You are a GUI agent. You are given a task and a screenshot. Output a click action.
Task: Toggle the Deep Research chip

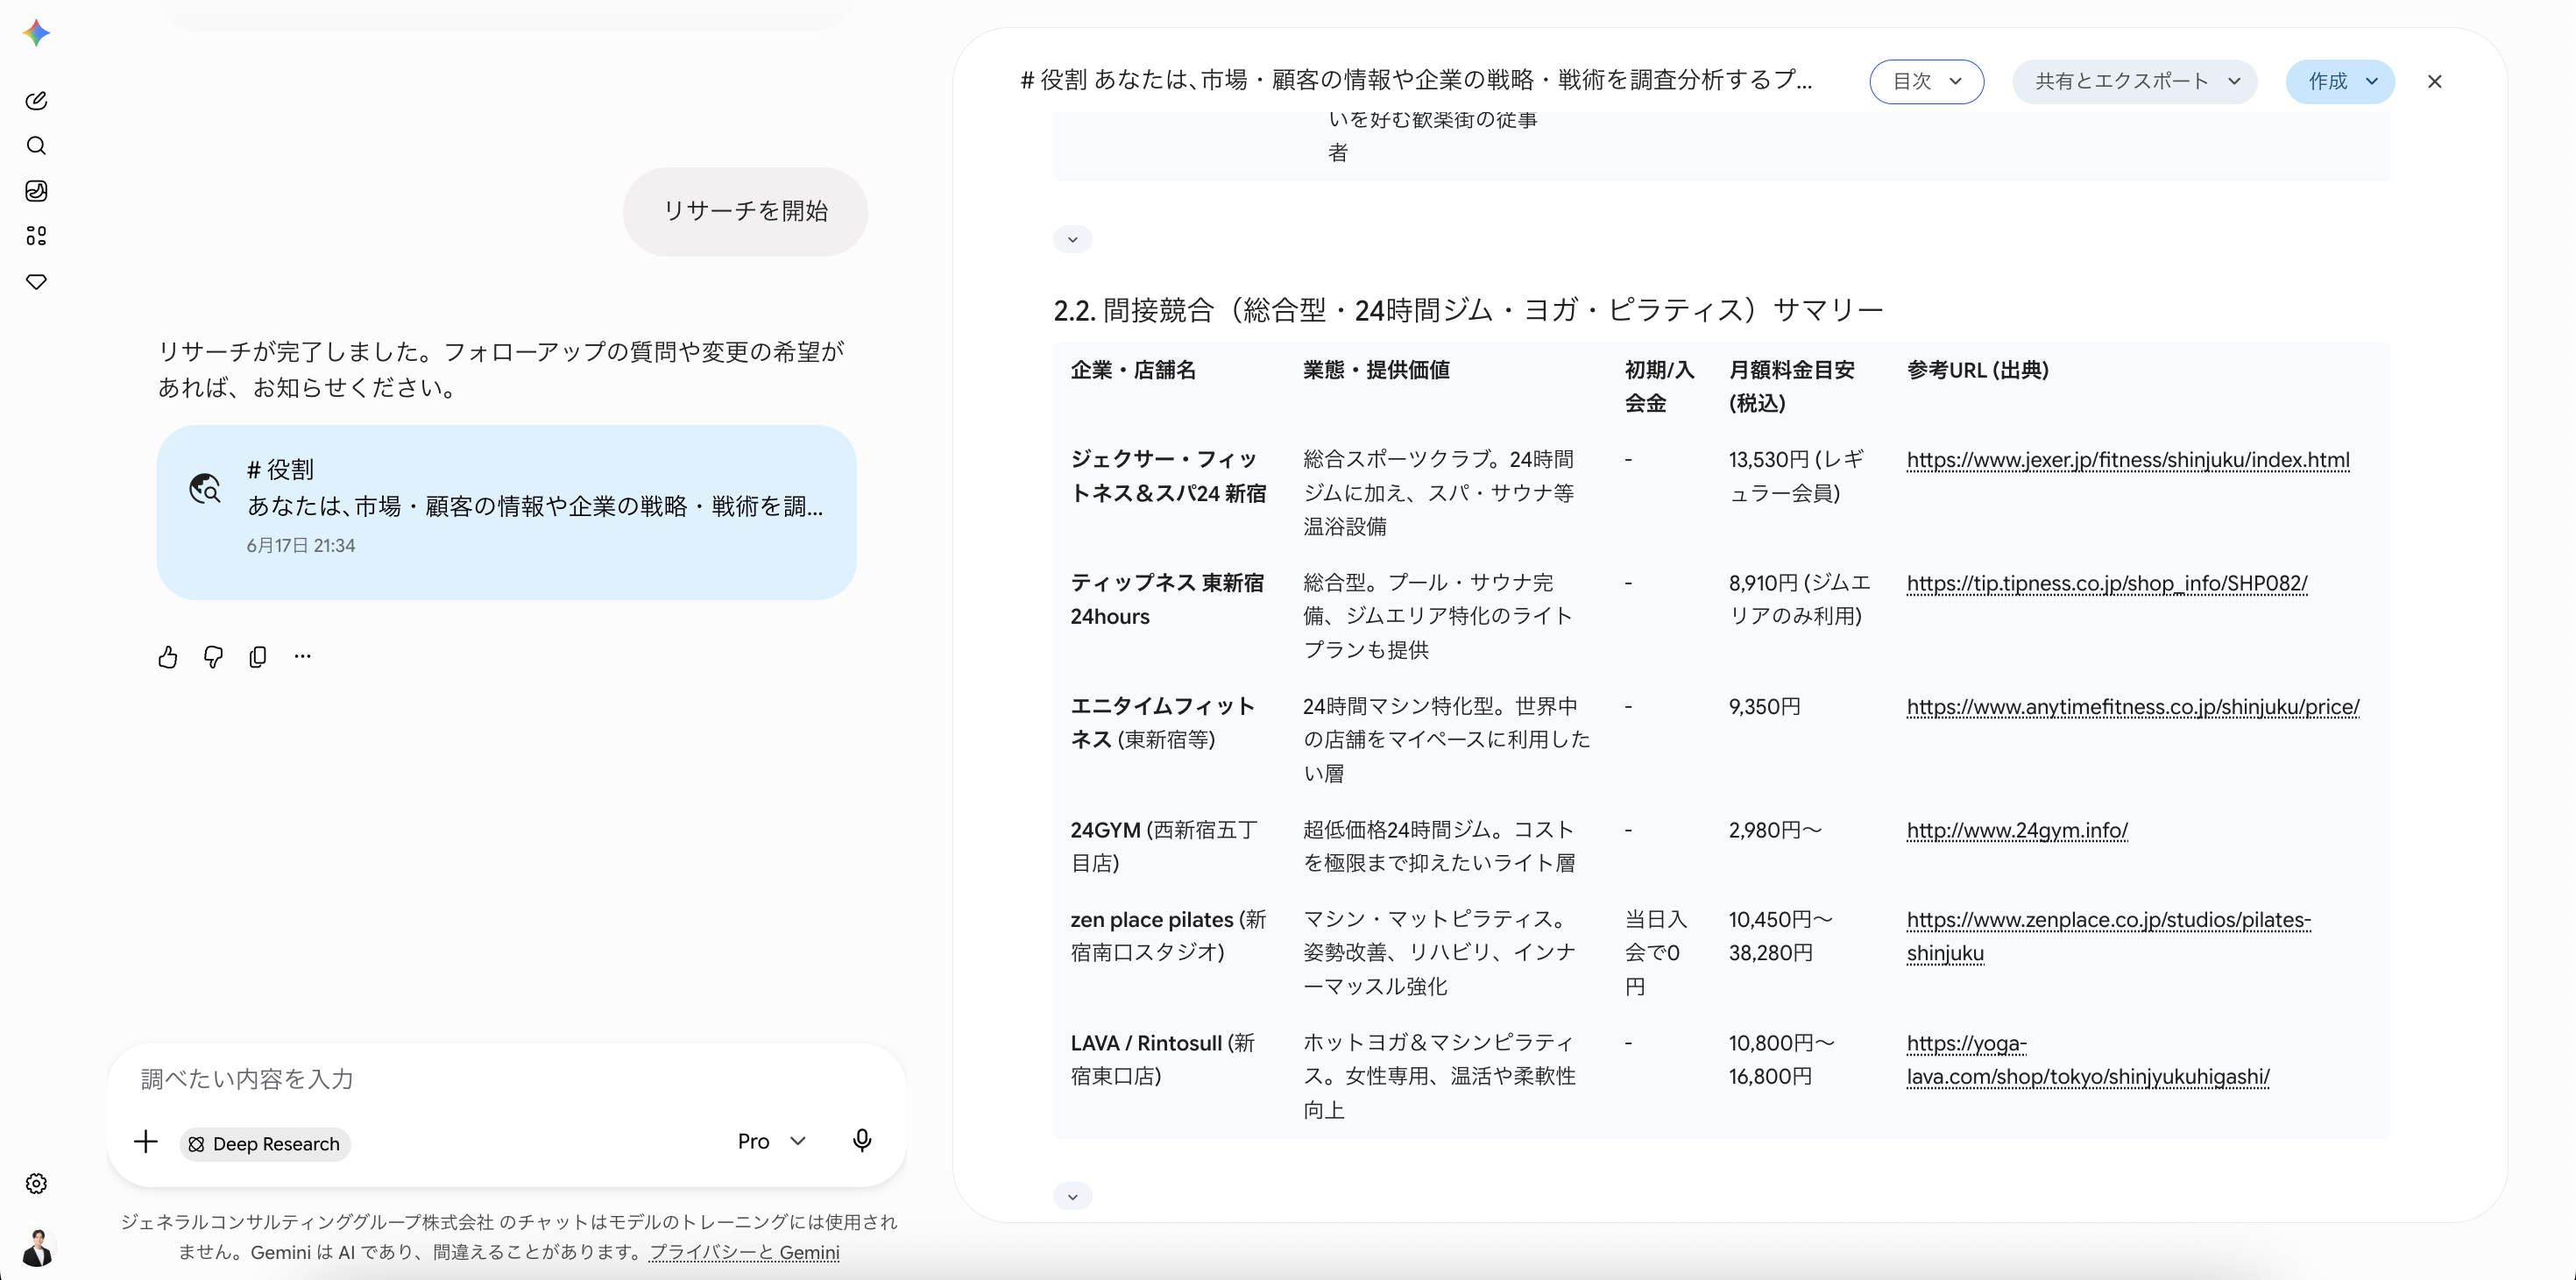265,1144
